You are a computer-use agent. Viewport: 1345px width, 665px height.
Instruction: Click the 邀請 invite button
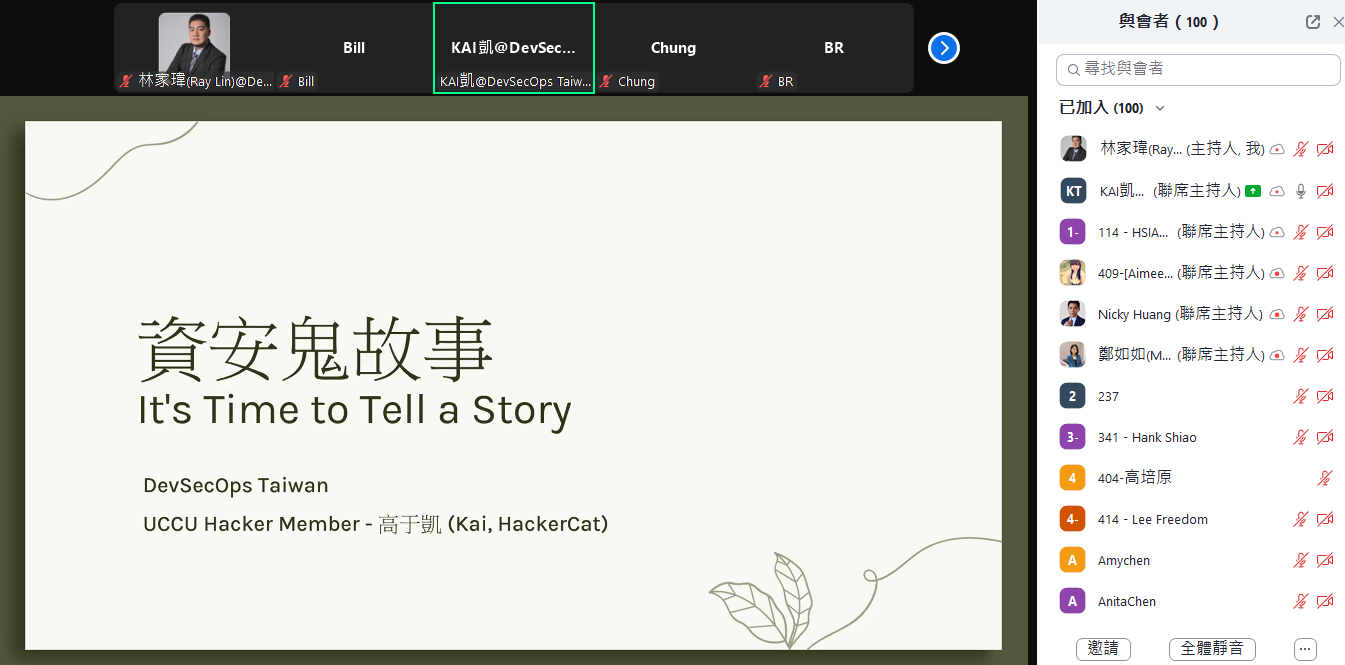coord(1103,649)
